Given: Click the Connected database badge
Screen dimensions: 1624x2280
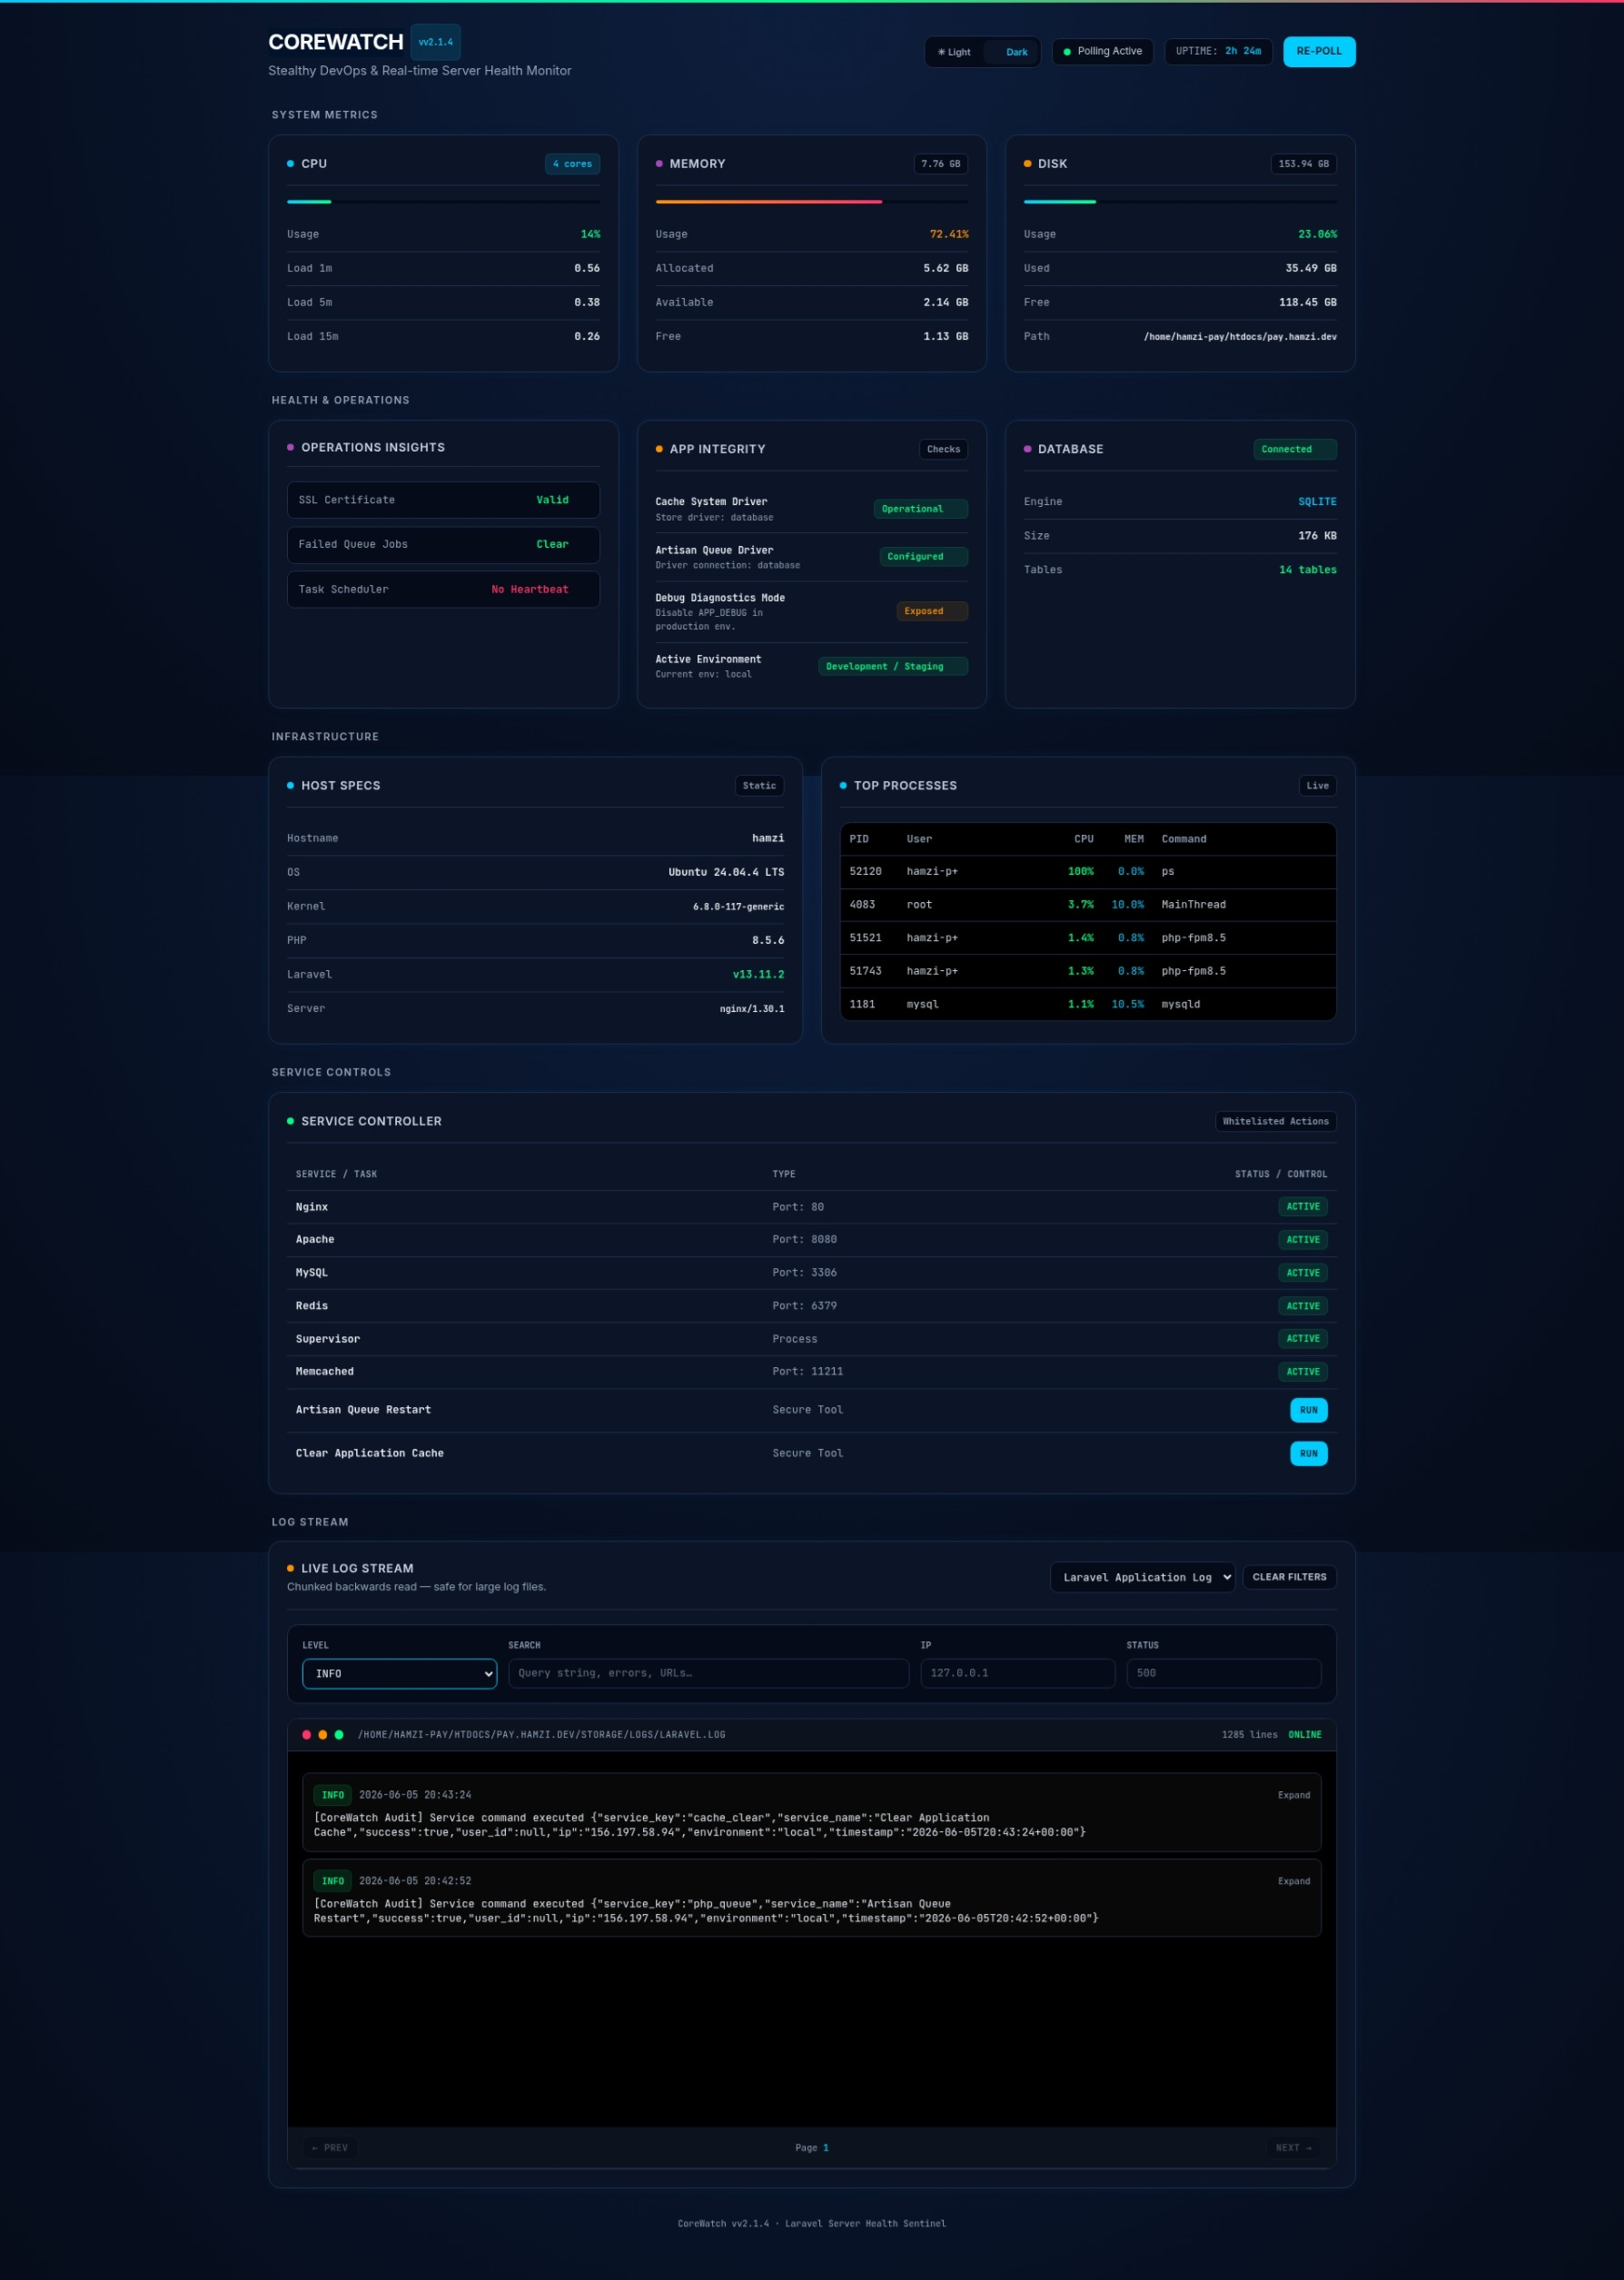Looking at the screenshot, I should coord(1294,449).
